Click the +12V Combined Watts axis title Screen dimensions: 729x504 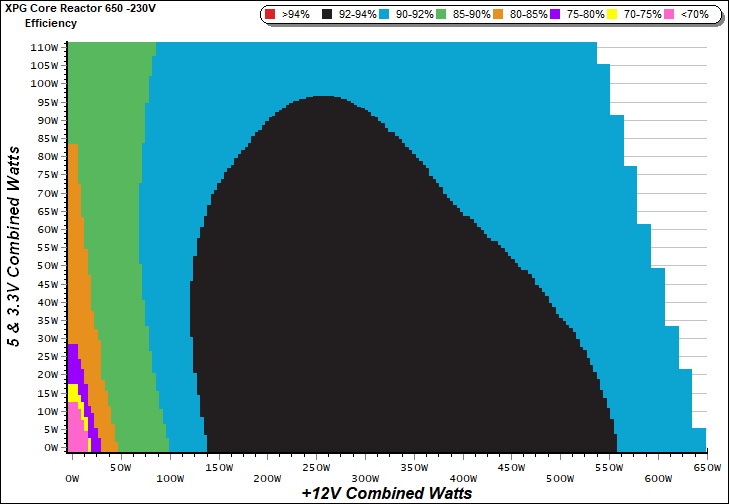pyautogui.click(x=386, y=493)
